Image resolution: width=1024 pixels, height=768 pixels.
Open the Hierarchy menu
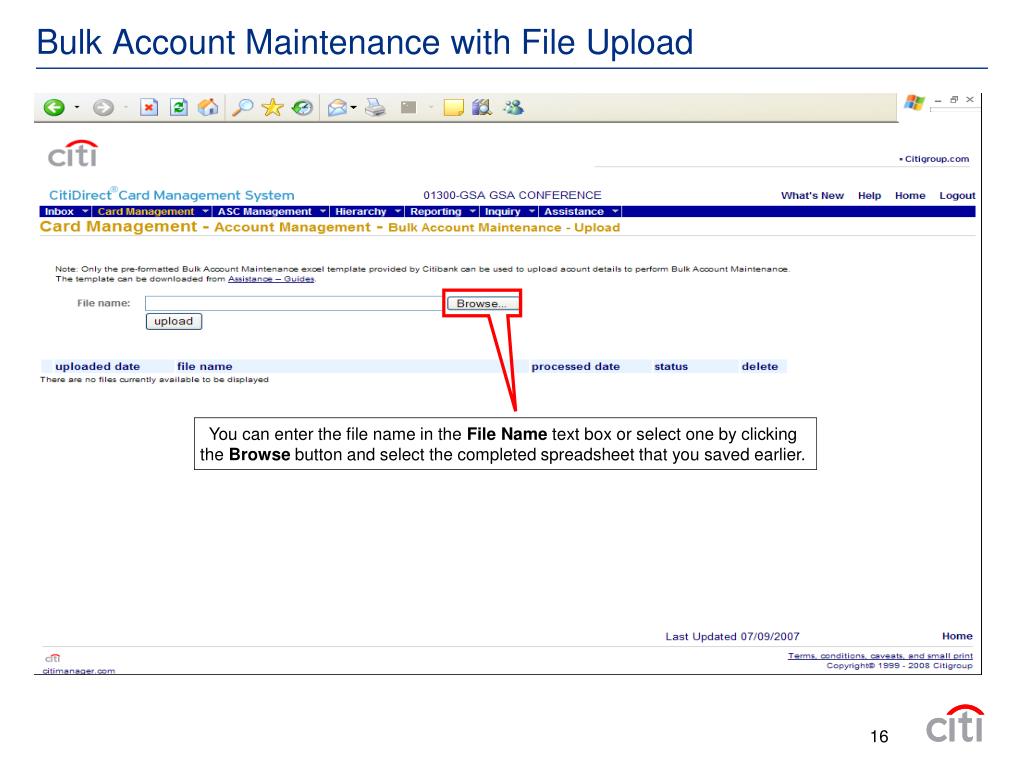tap(361, 212)
